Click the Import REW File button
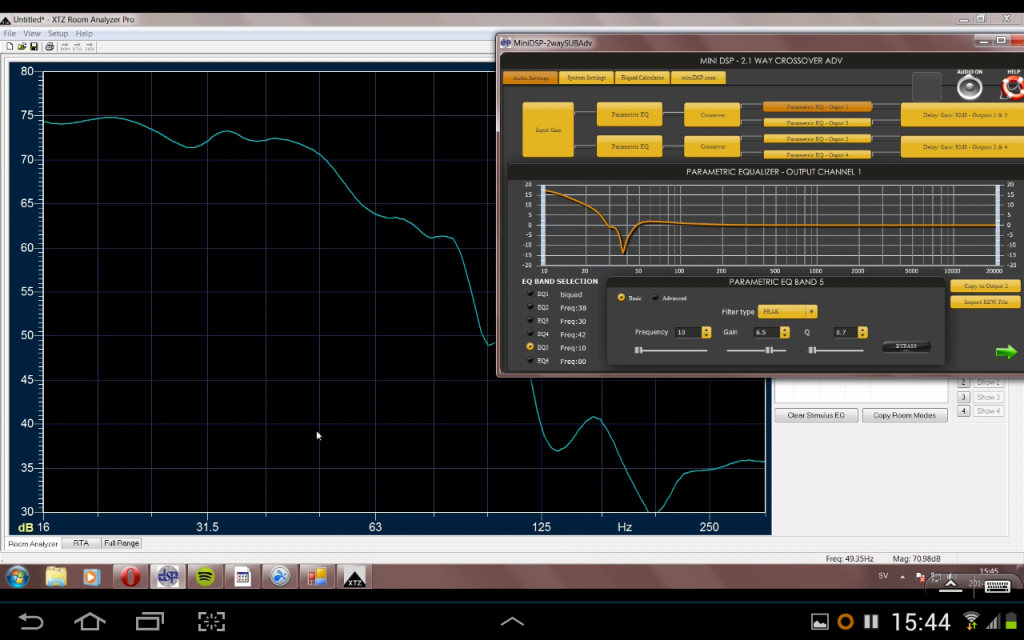The image size is (1024, 640). pos(985,302)
